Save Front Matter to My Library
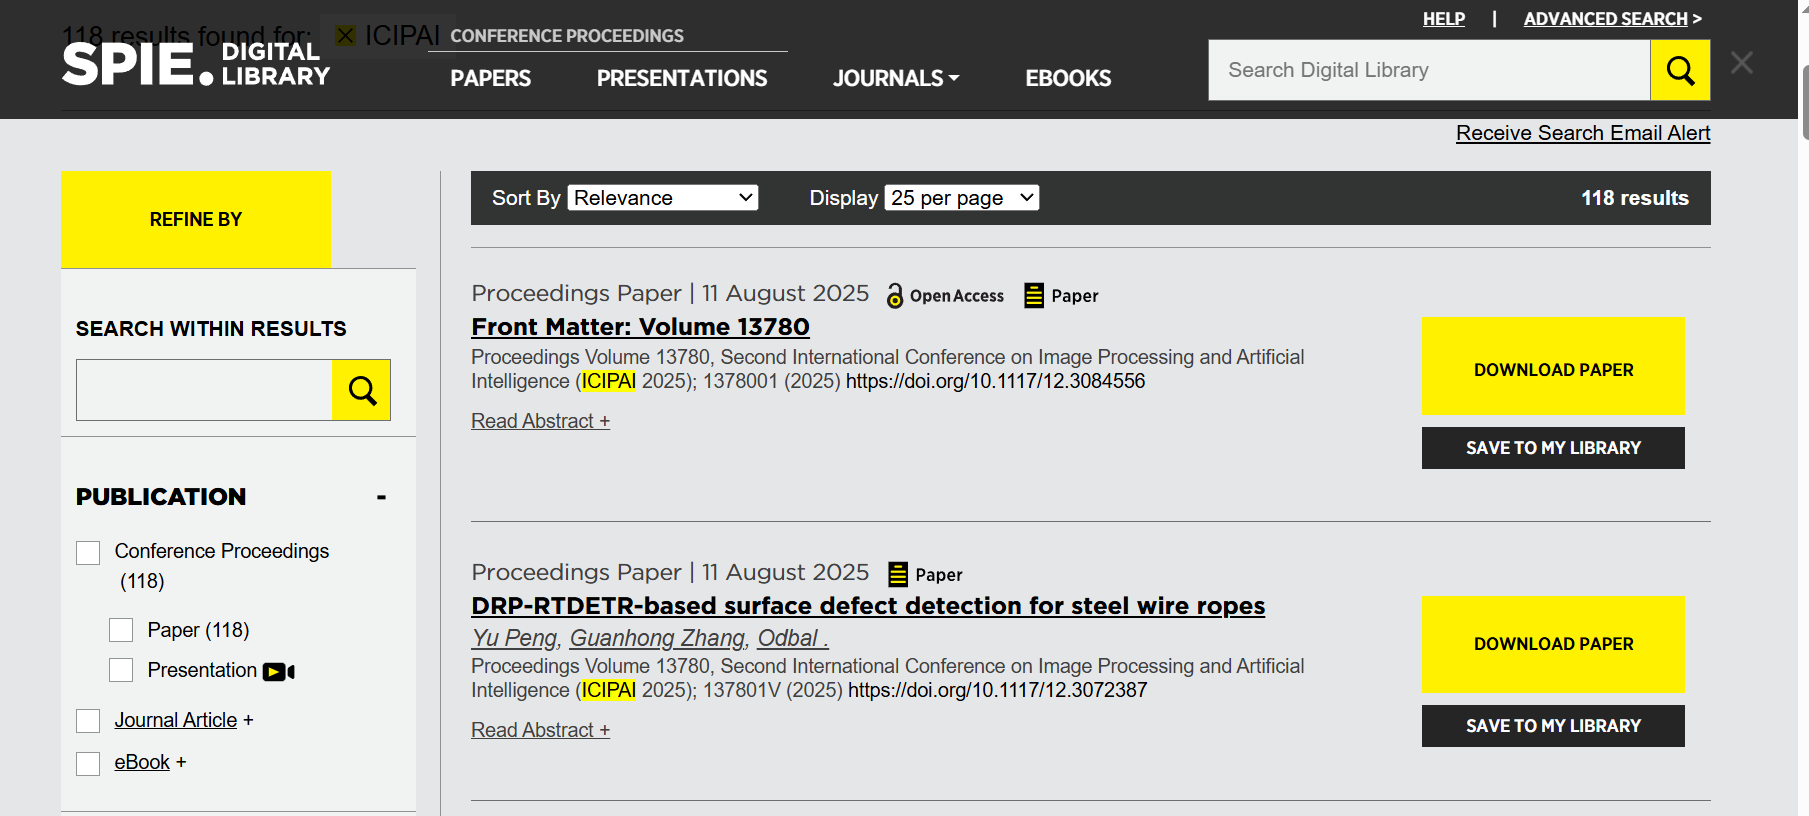Image resolution: width=1809 pixels, height=816 pixels. click(x=1553, y=448)
